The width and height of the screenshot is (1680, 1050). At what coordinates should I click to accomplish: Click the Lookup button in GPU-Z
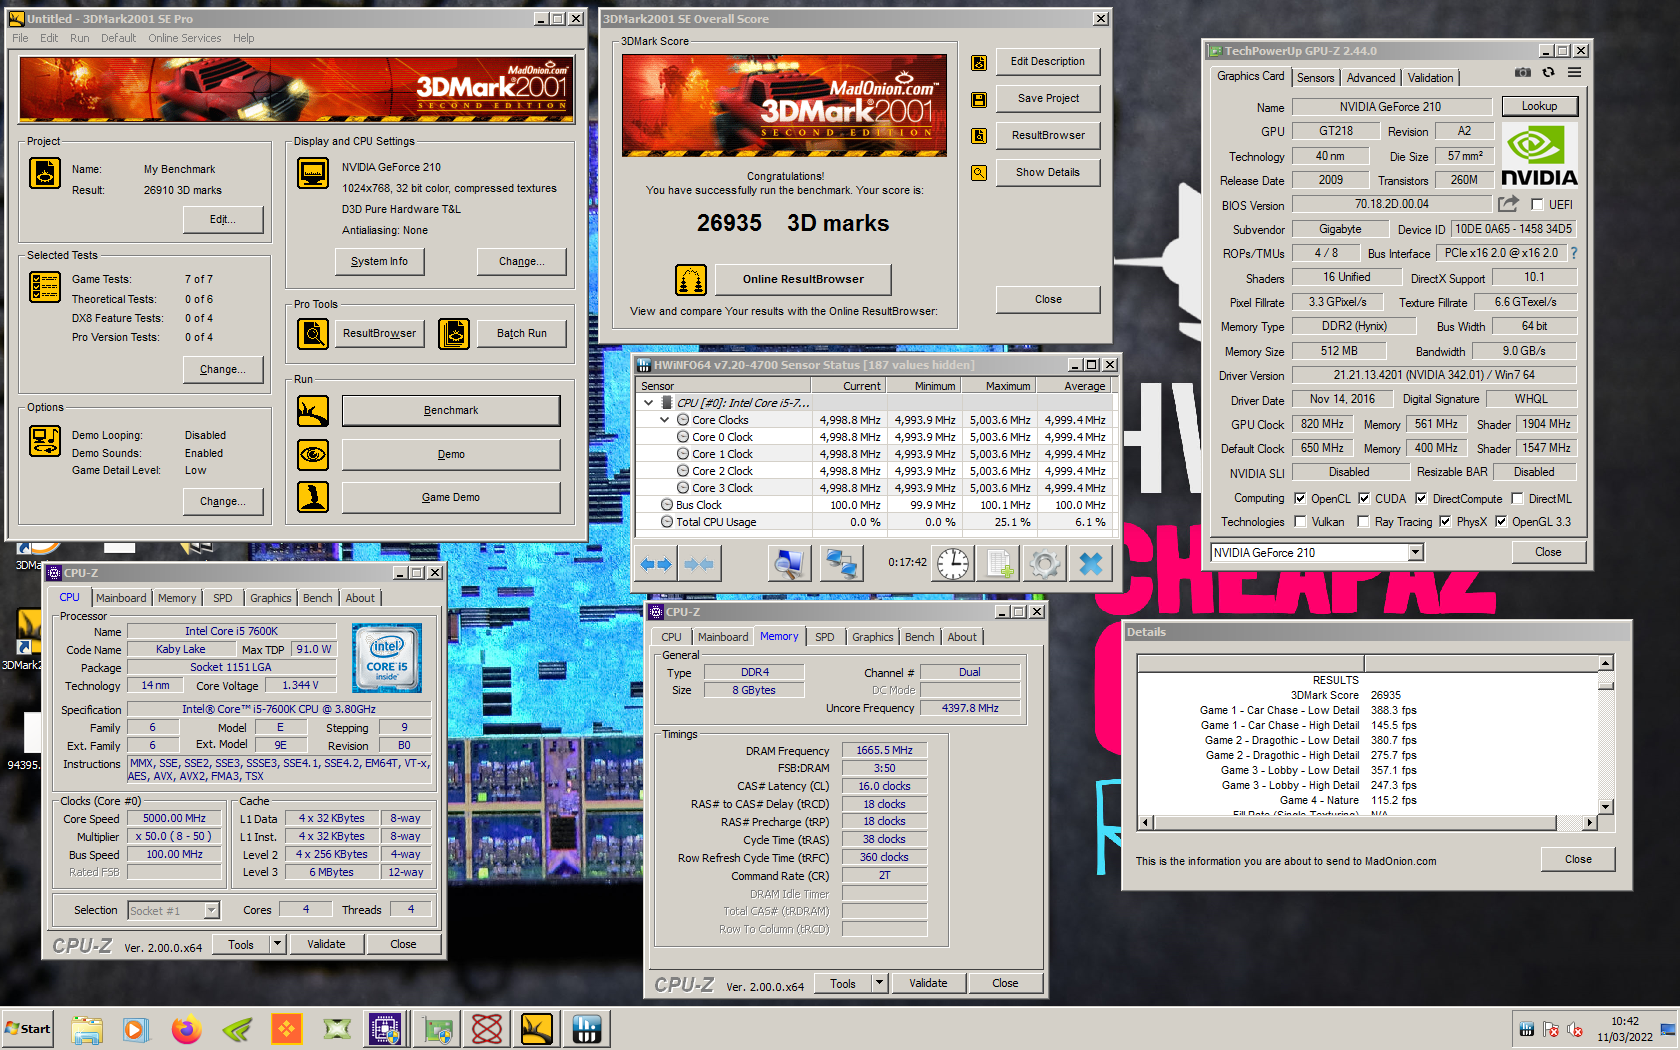(x=1539, y=106)
